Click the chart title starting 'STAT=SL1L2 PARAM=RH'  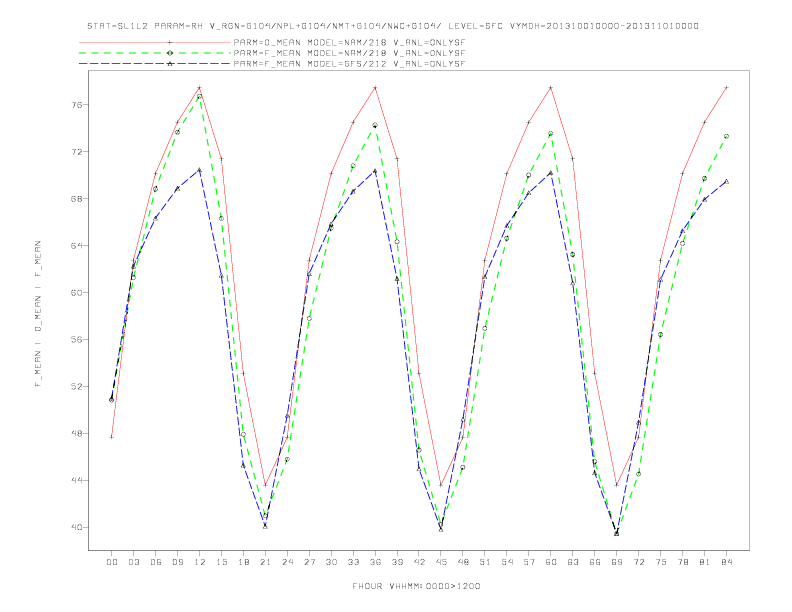tap(392, 26)
